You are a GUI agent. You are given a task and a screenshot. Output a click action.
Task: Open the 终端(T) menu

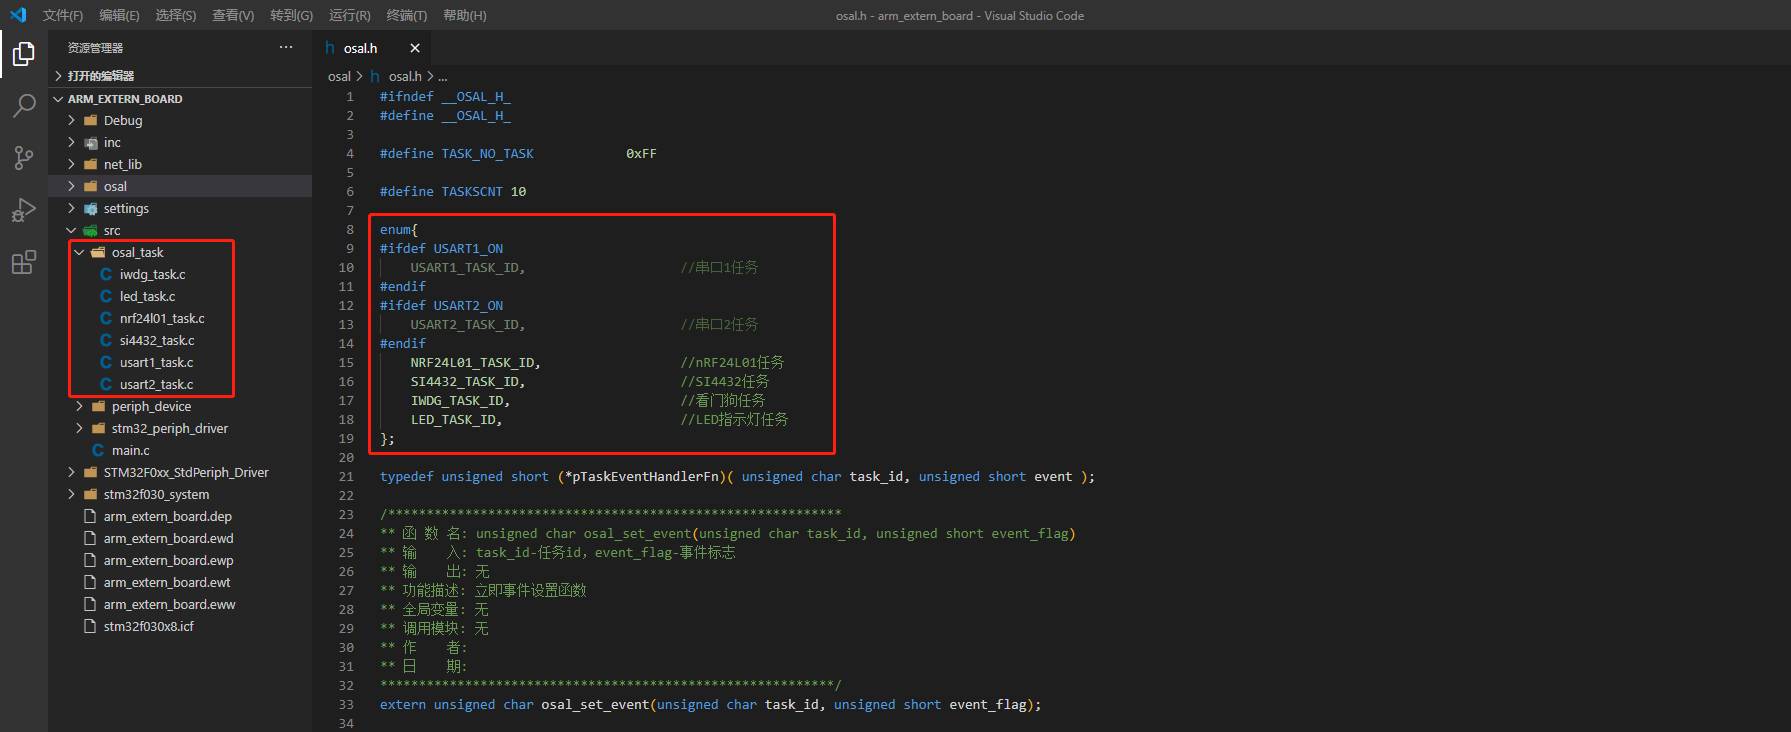407,15
